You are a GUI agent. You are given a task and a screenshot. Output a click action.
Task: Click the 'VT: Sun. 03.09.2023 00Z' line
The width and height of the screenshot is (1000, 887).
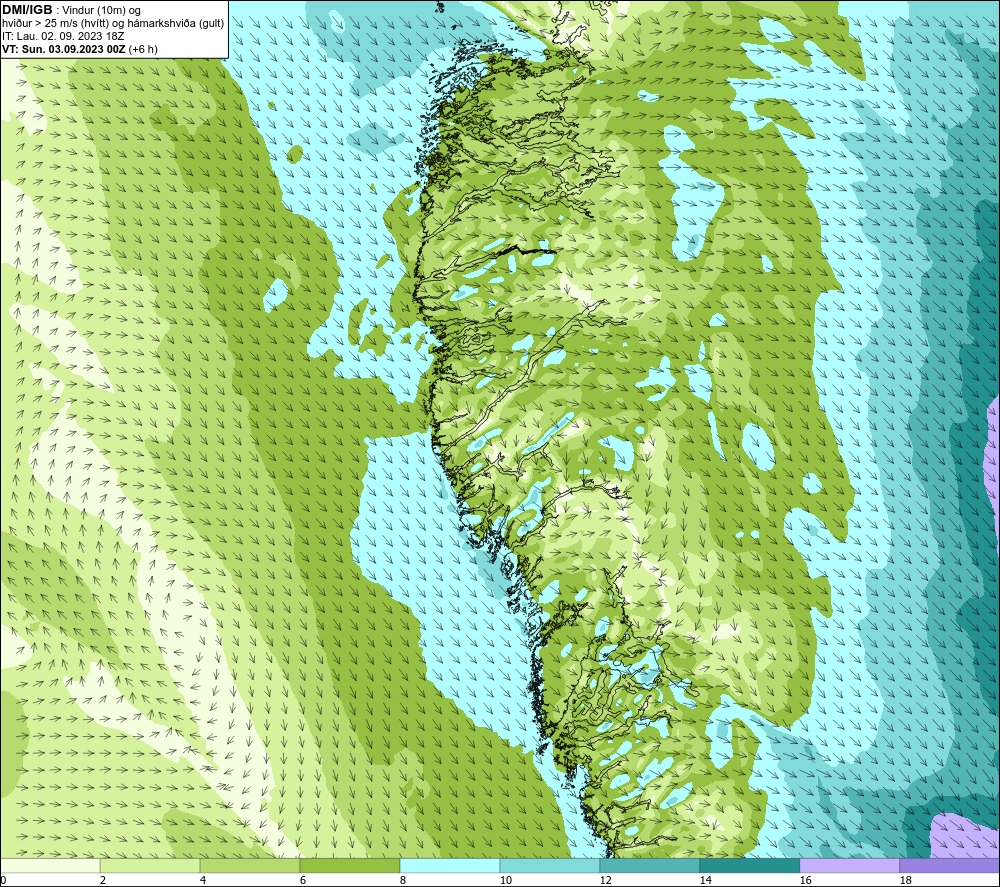tap(64, 49)
